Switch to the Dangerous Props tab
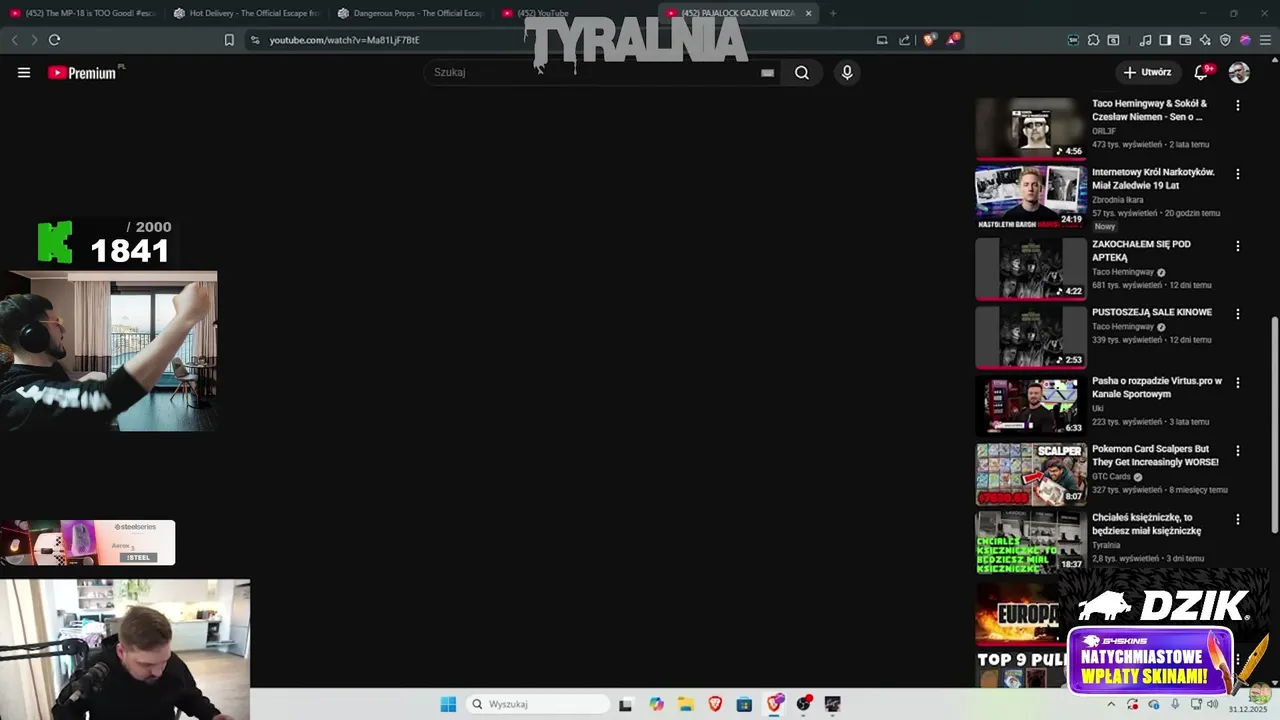 click(x=410, y=13)
